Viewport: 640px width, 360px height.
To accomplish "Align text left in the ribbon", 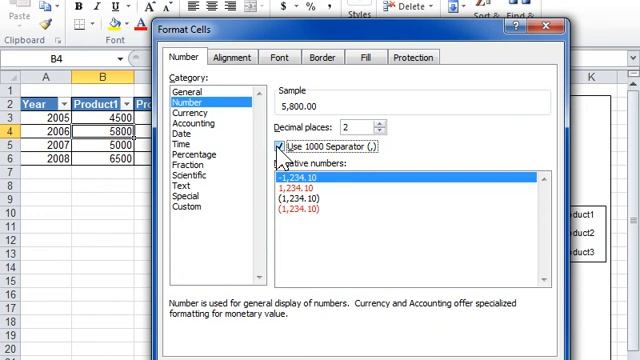I will point(193,6).
